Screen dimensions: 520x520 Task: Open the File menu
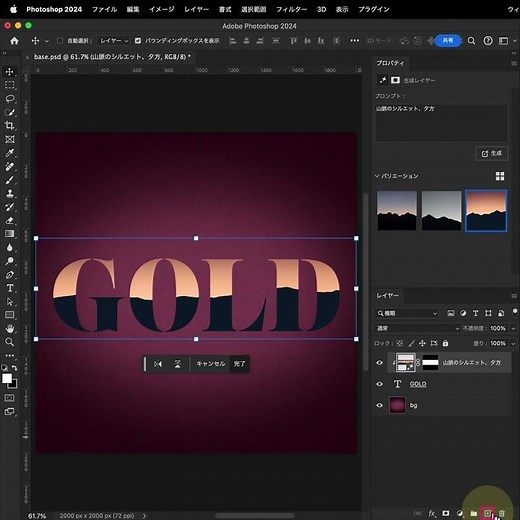pyautogui.click(x=104, y=9)
